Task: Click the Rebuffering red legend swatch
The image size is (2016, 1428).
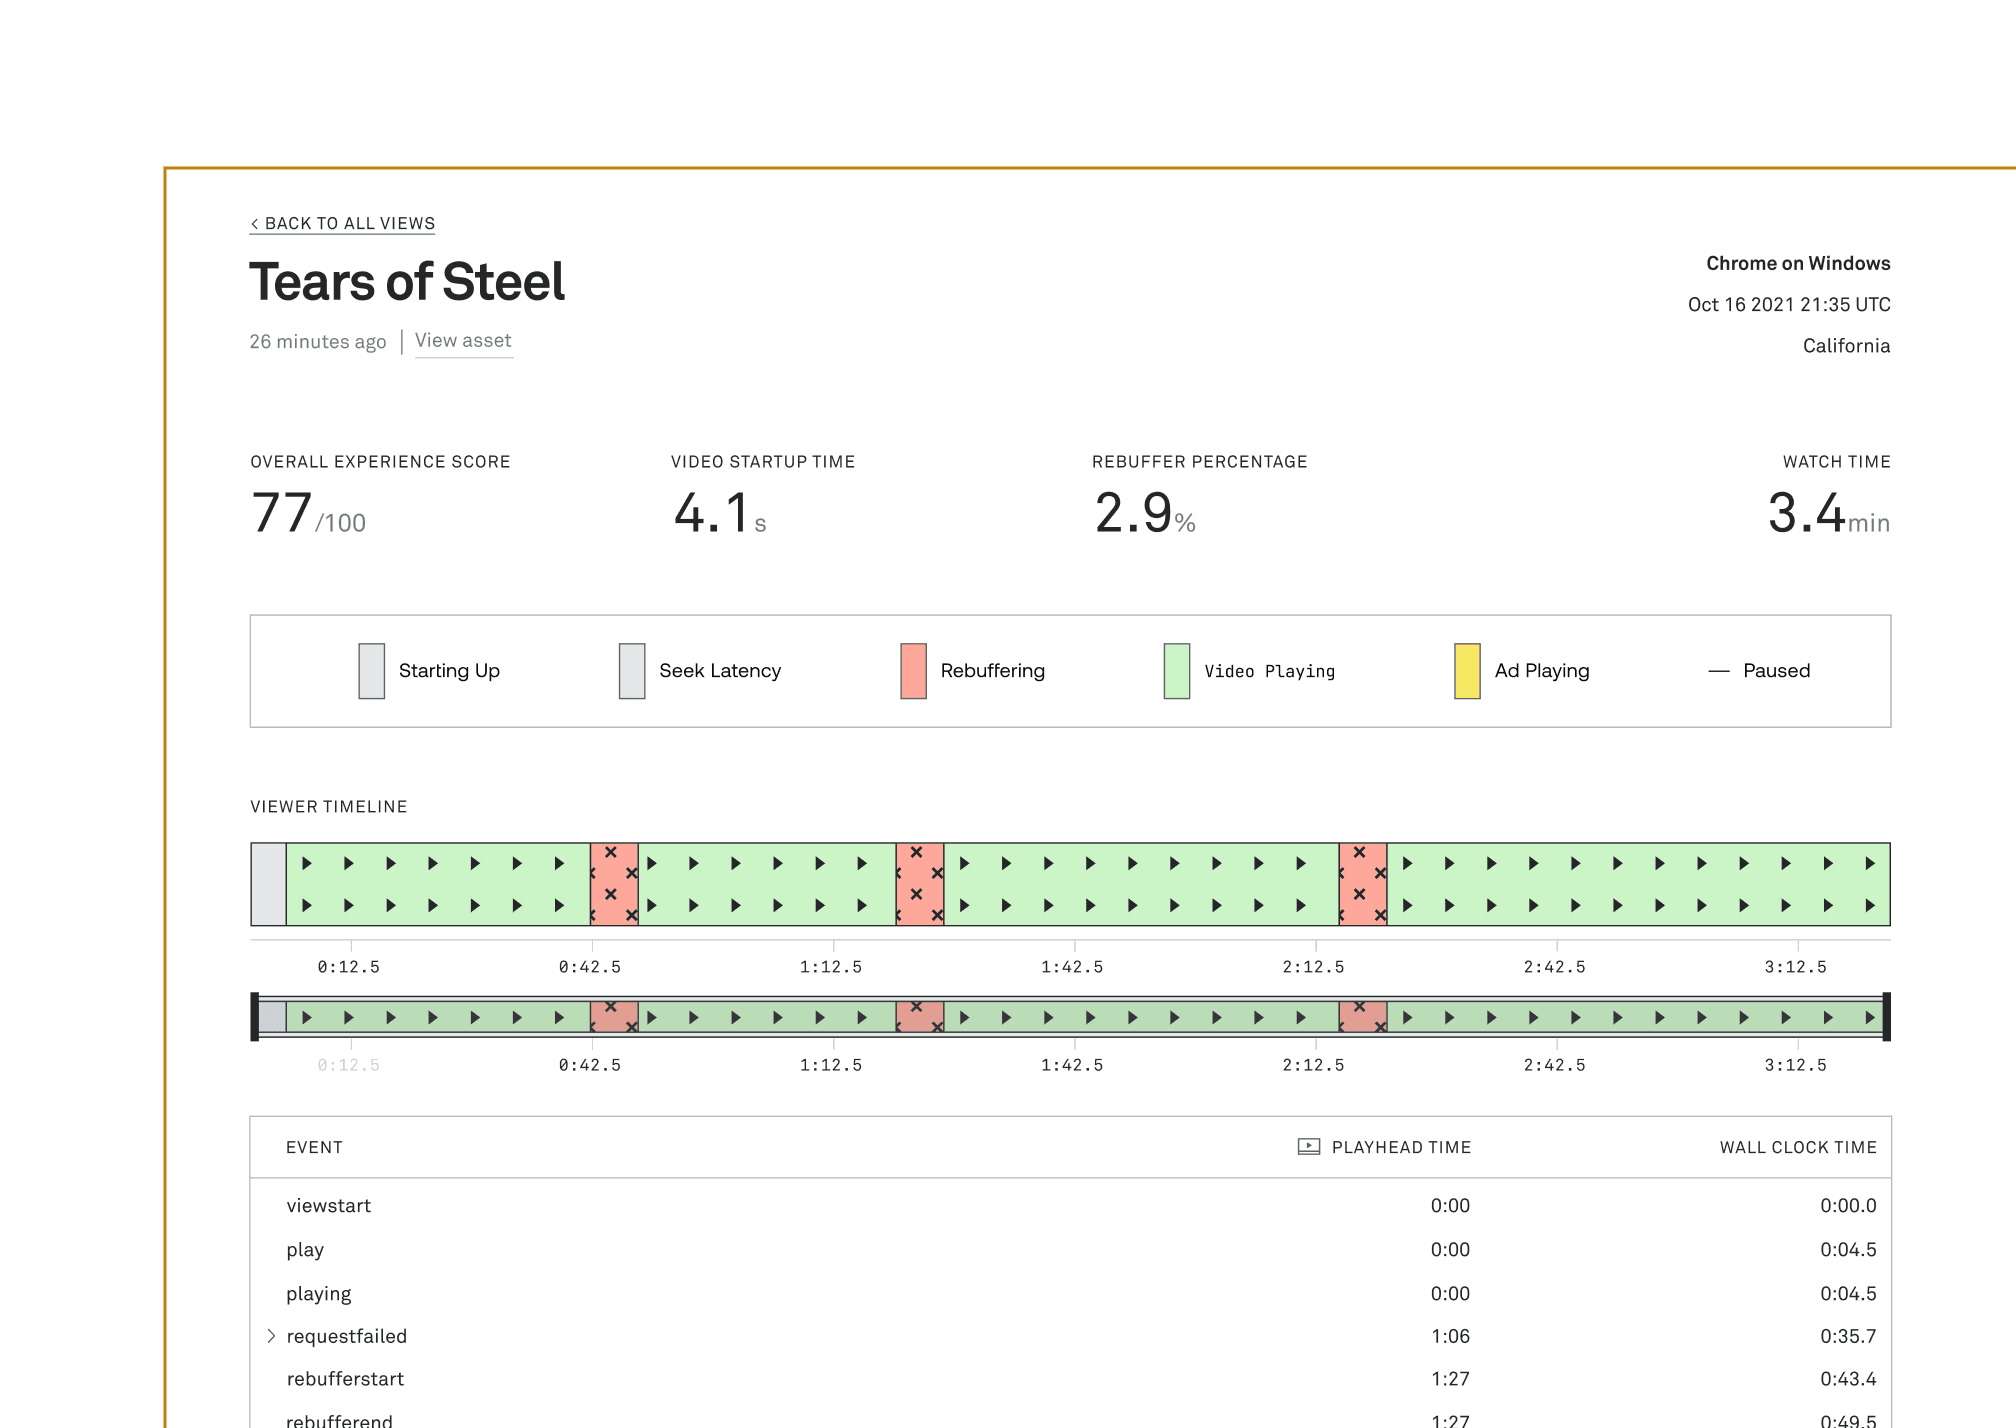Action: tap(913, 671)
